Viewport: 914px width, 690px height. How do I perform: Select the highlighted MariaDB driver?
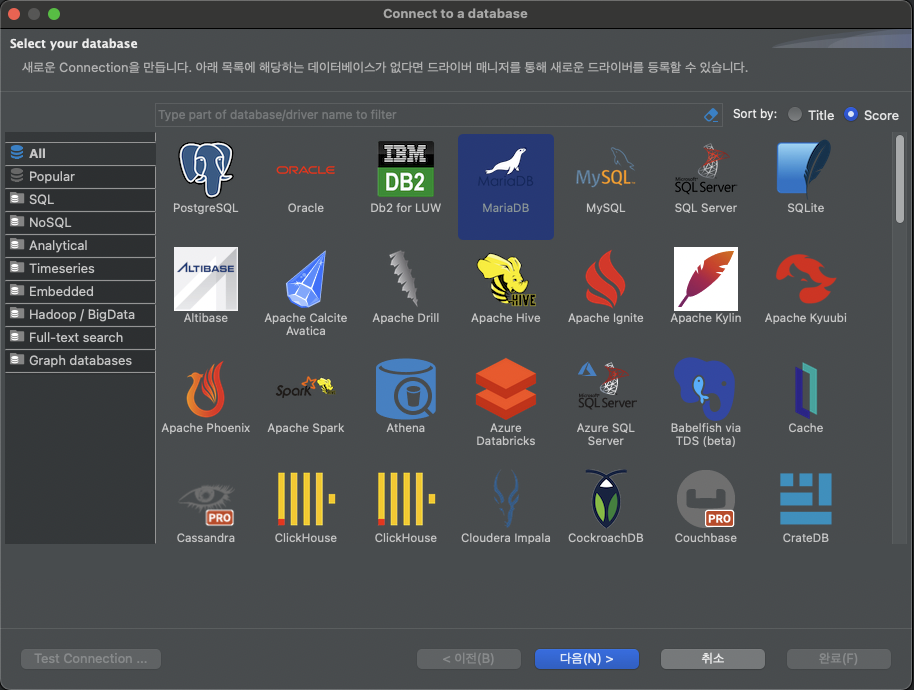[x=505, y=186]
